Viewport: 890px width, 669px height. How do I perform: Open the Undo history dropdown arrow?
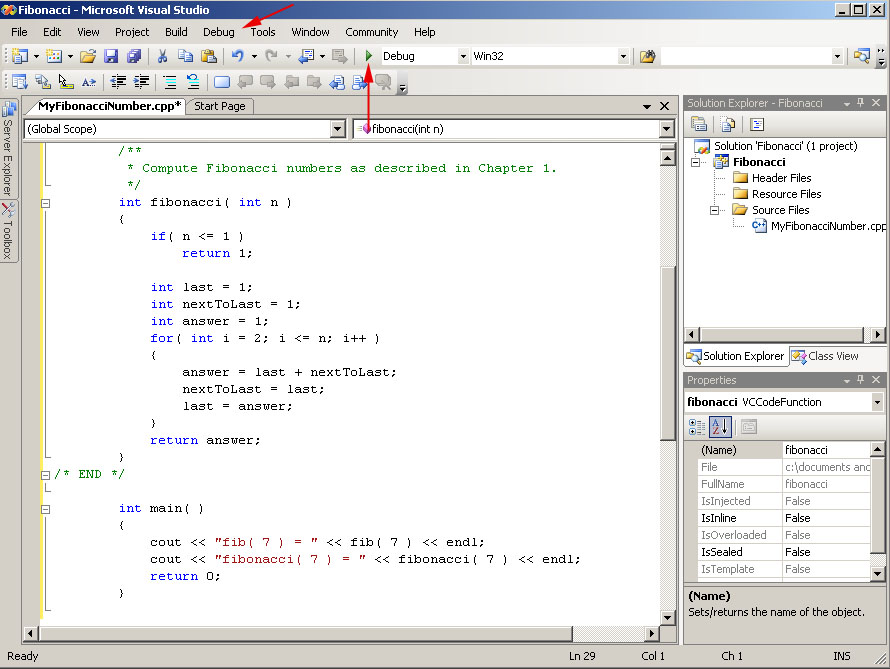(x=254, y=56)
